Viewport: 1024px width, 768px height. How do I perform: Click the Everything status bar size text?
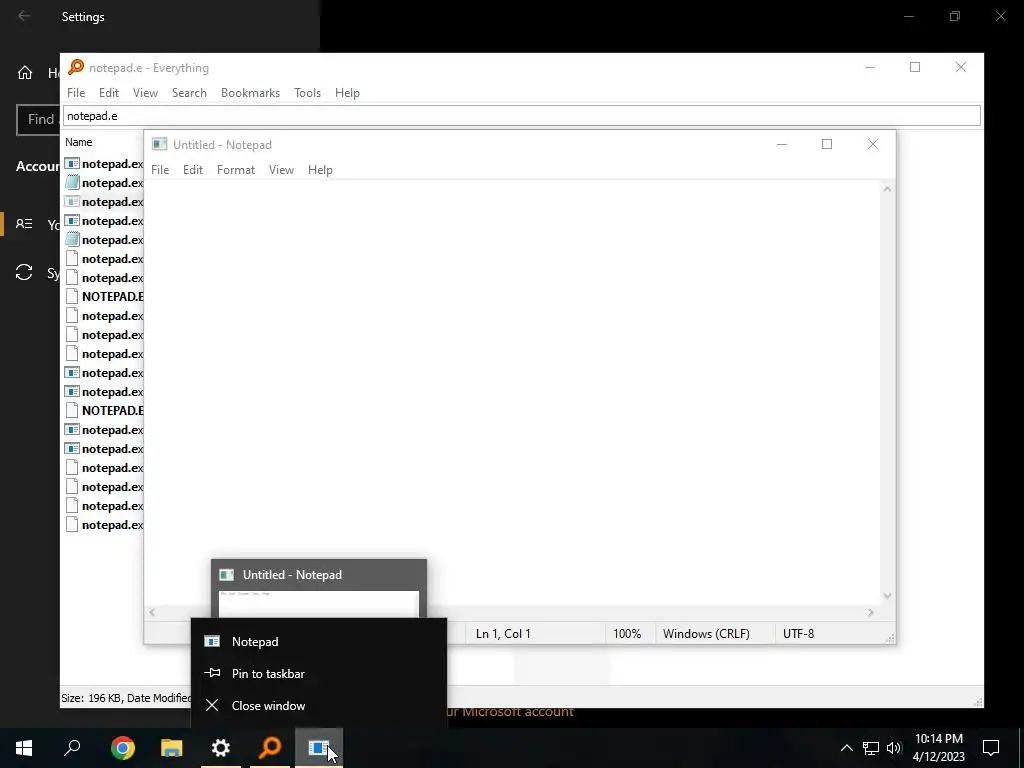(126, 697)
